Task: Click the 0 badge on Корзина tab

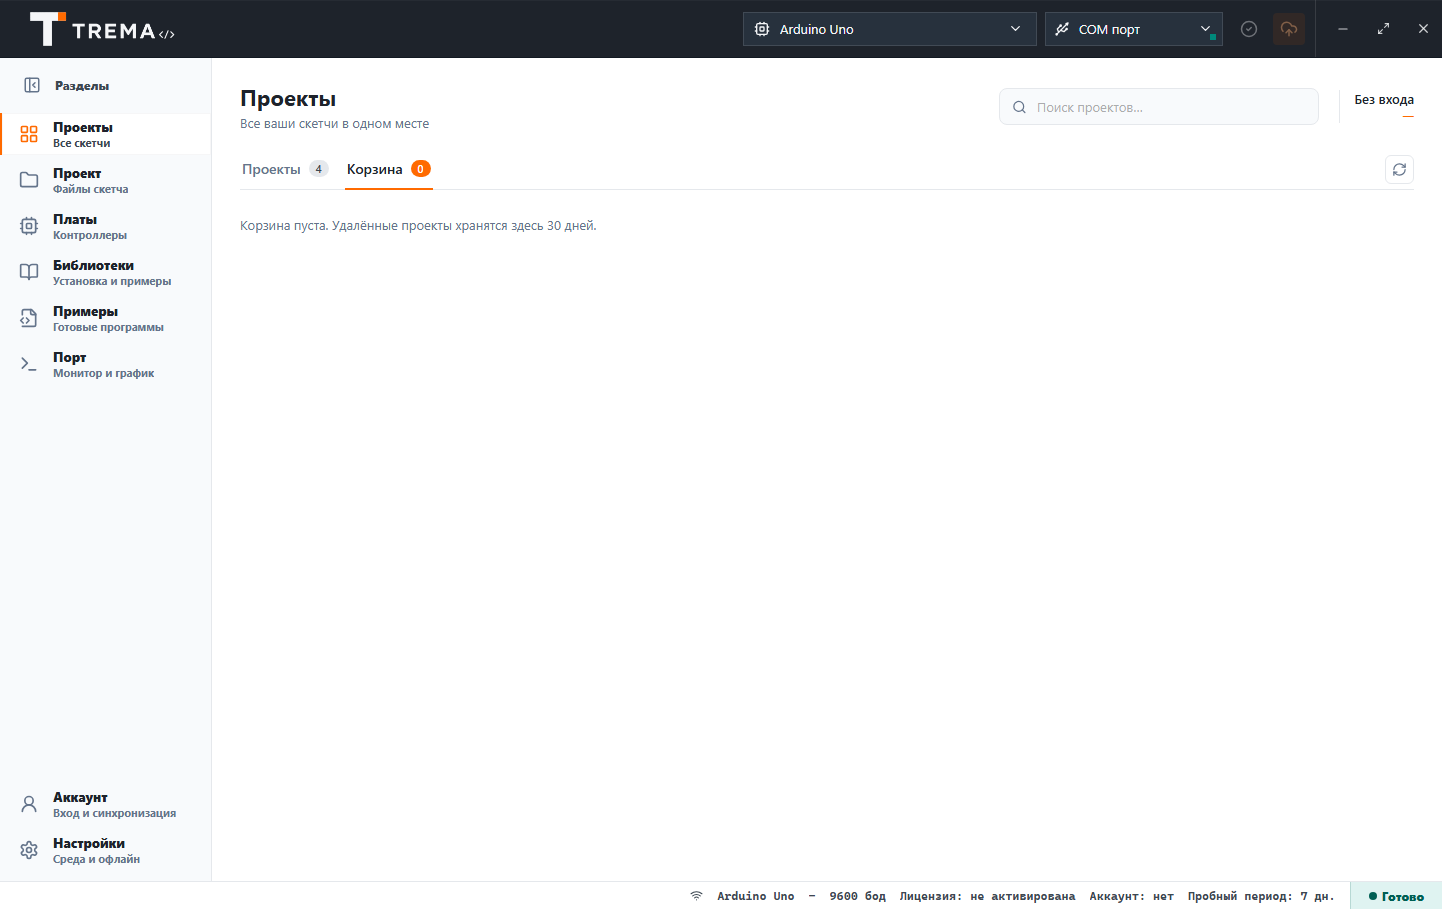Action: pos(421,169)
